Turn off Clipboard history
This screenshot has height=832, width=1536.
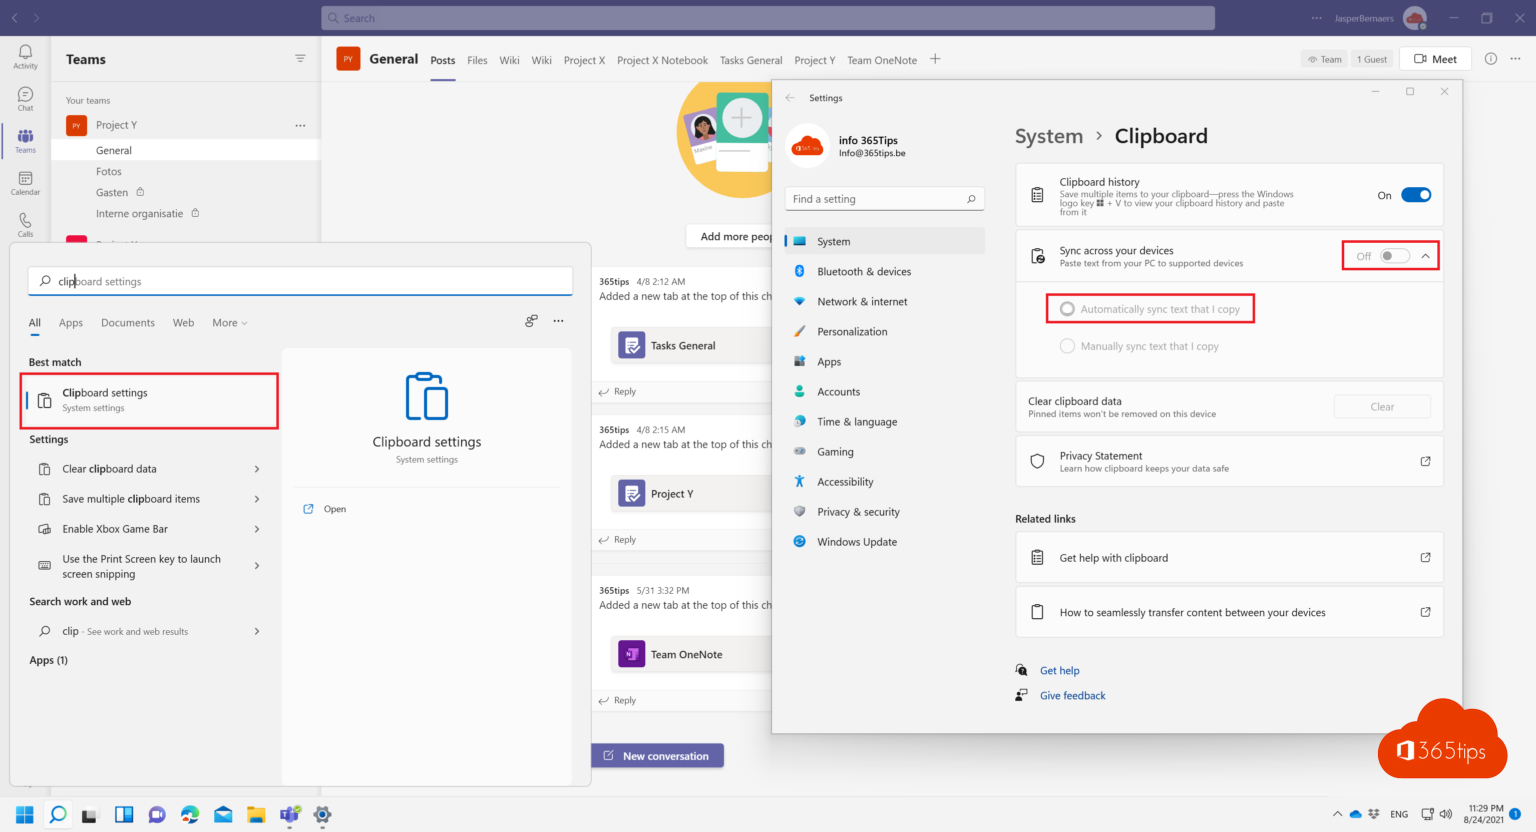tap(1417, 195)
